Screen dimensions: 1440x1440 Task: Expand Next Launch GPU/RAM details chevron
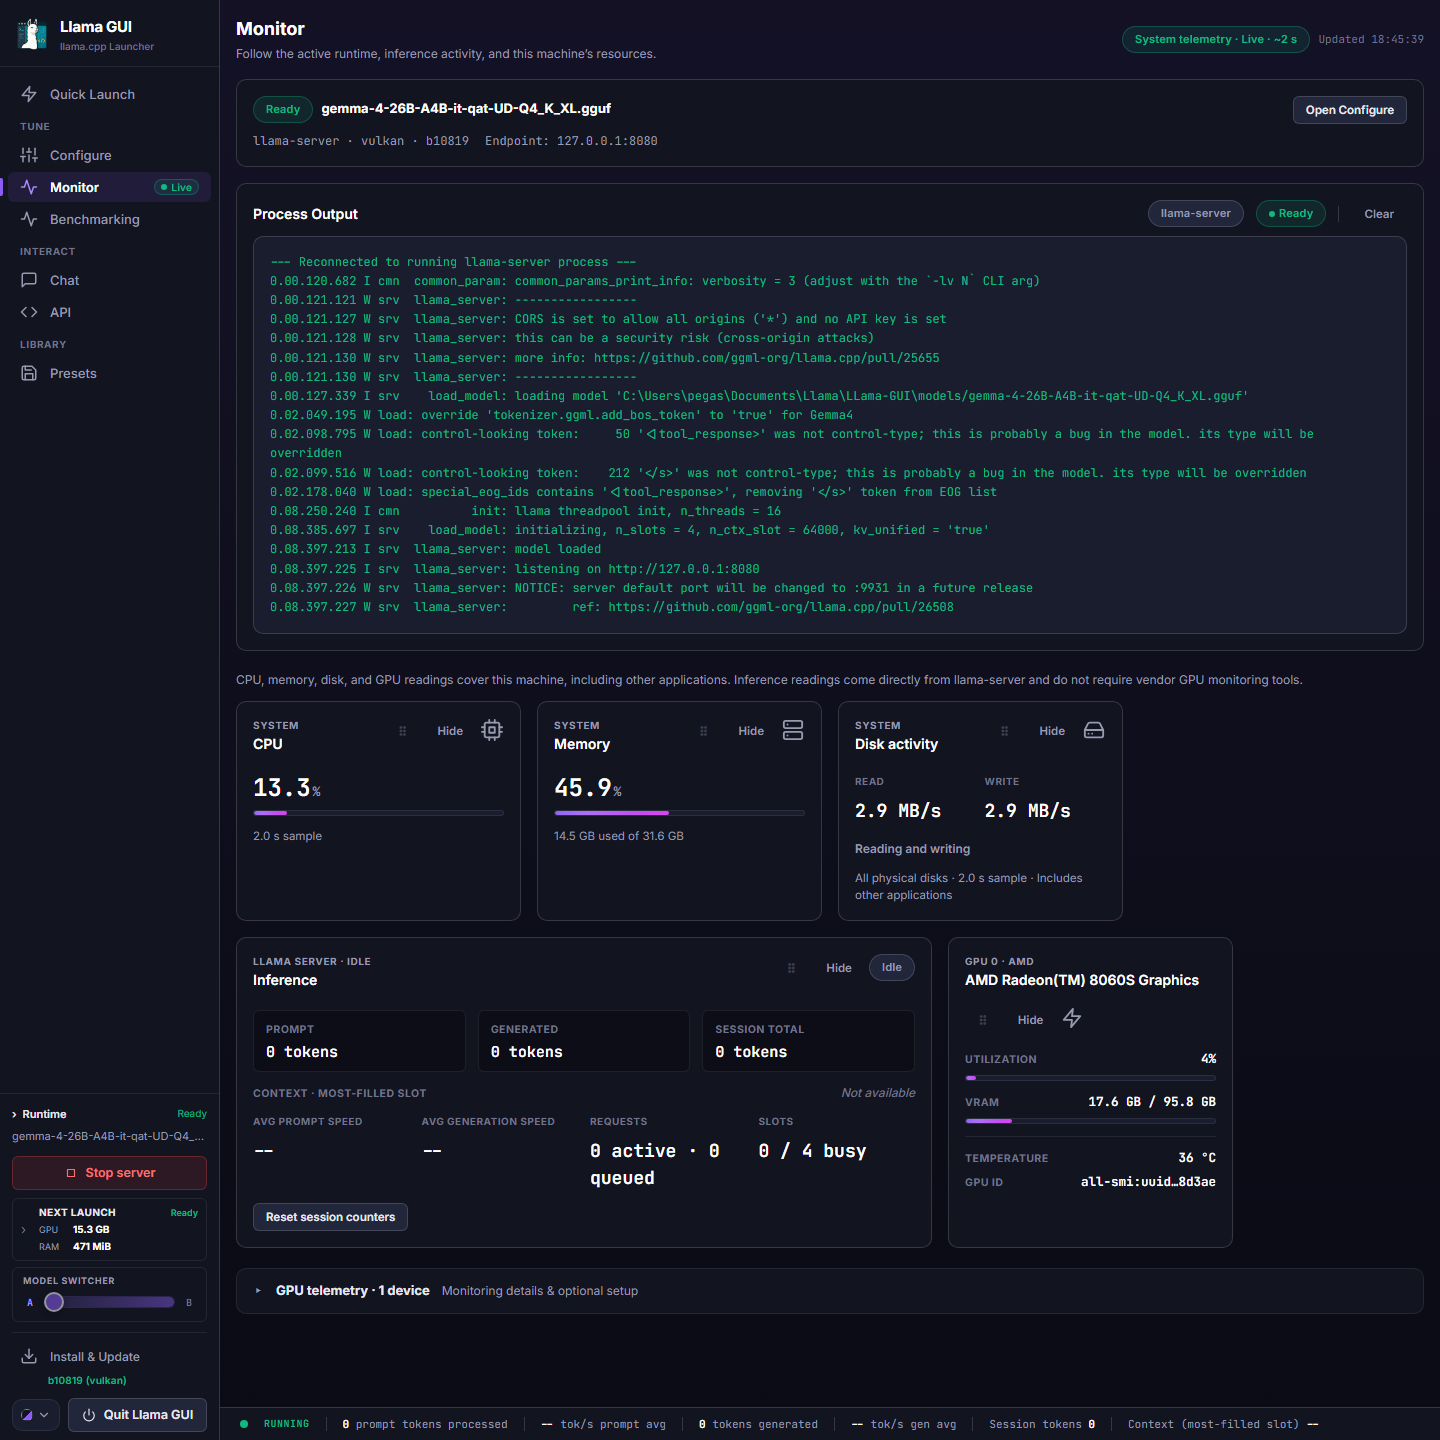point(24,1230)
